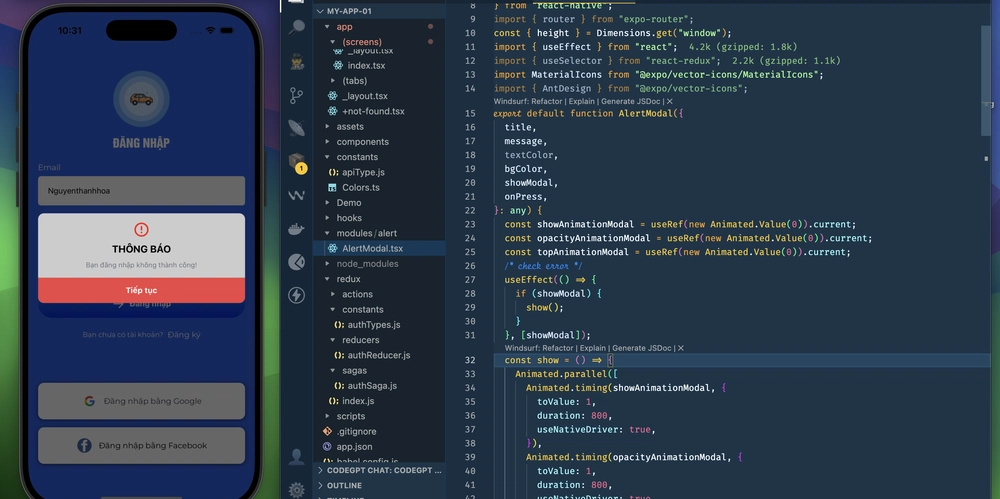Click Explain codelens above AlertModal function
The image size is (1000, 499).
582,101
